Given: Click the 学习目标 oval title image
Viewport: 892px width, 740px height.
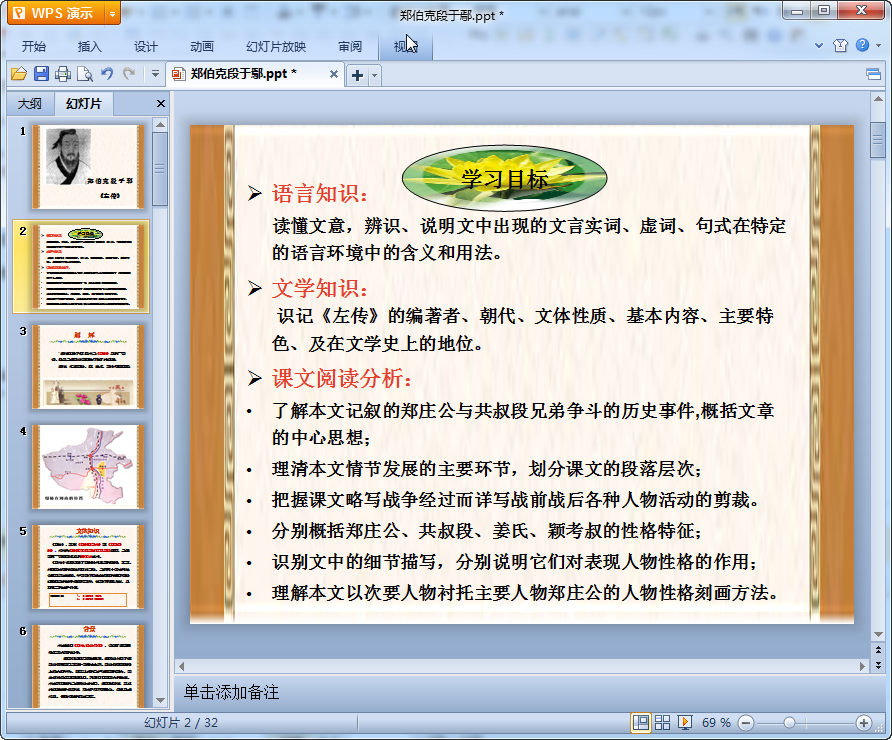Looking at the screenshot, I should point(504,178).
